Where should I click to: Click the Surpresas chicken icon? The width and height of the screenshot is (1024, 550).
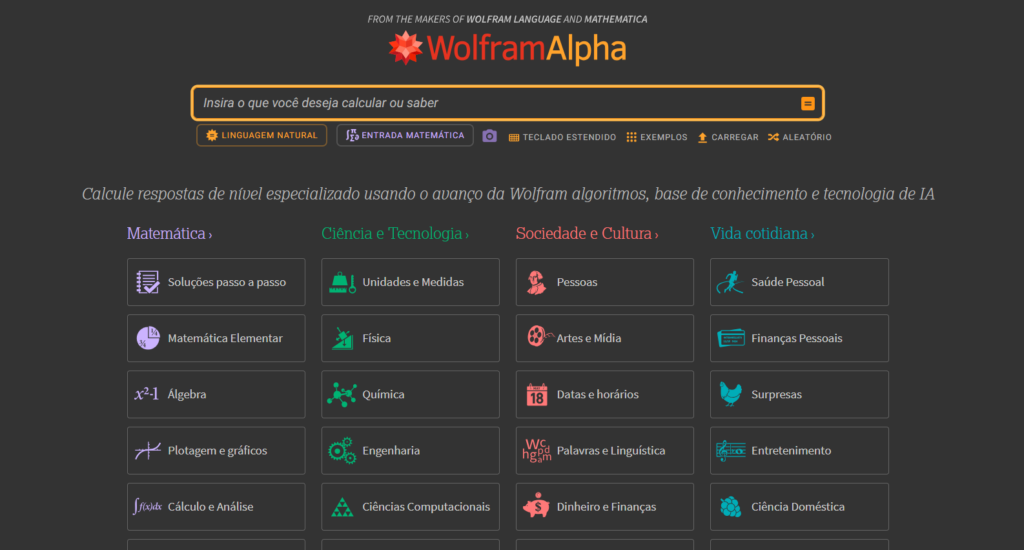tap(730, 394)
